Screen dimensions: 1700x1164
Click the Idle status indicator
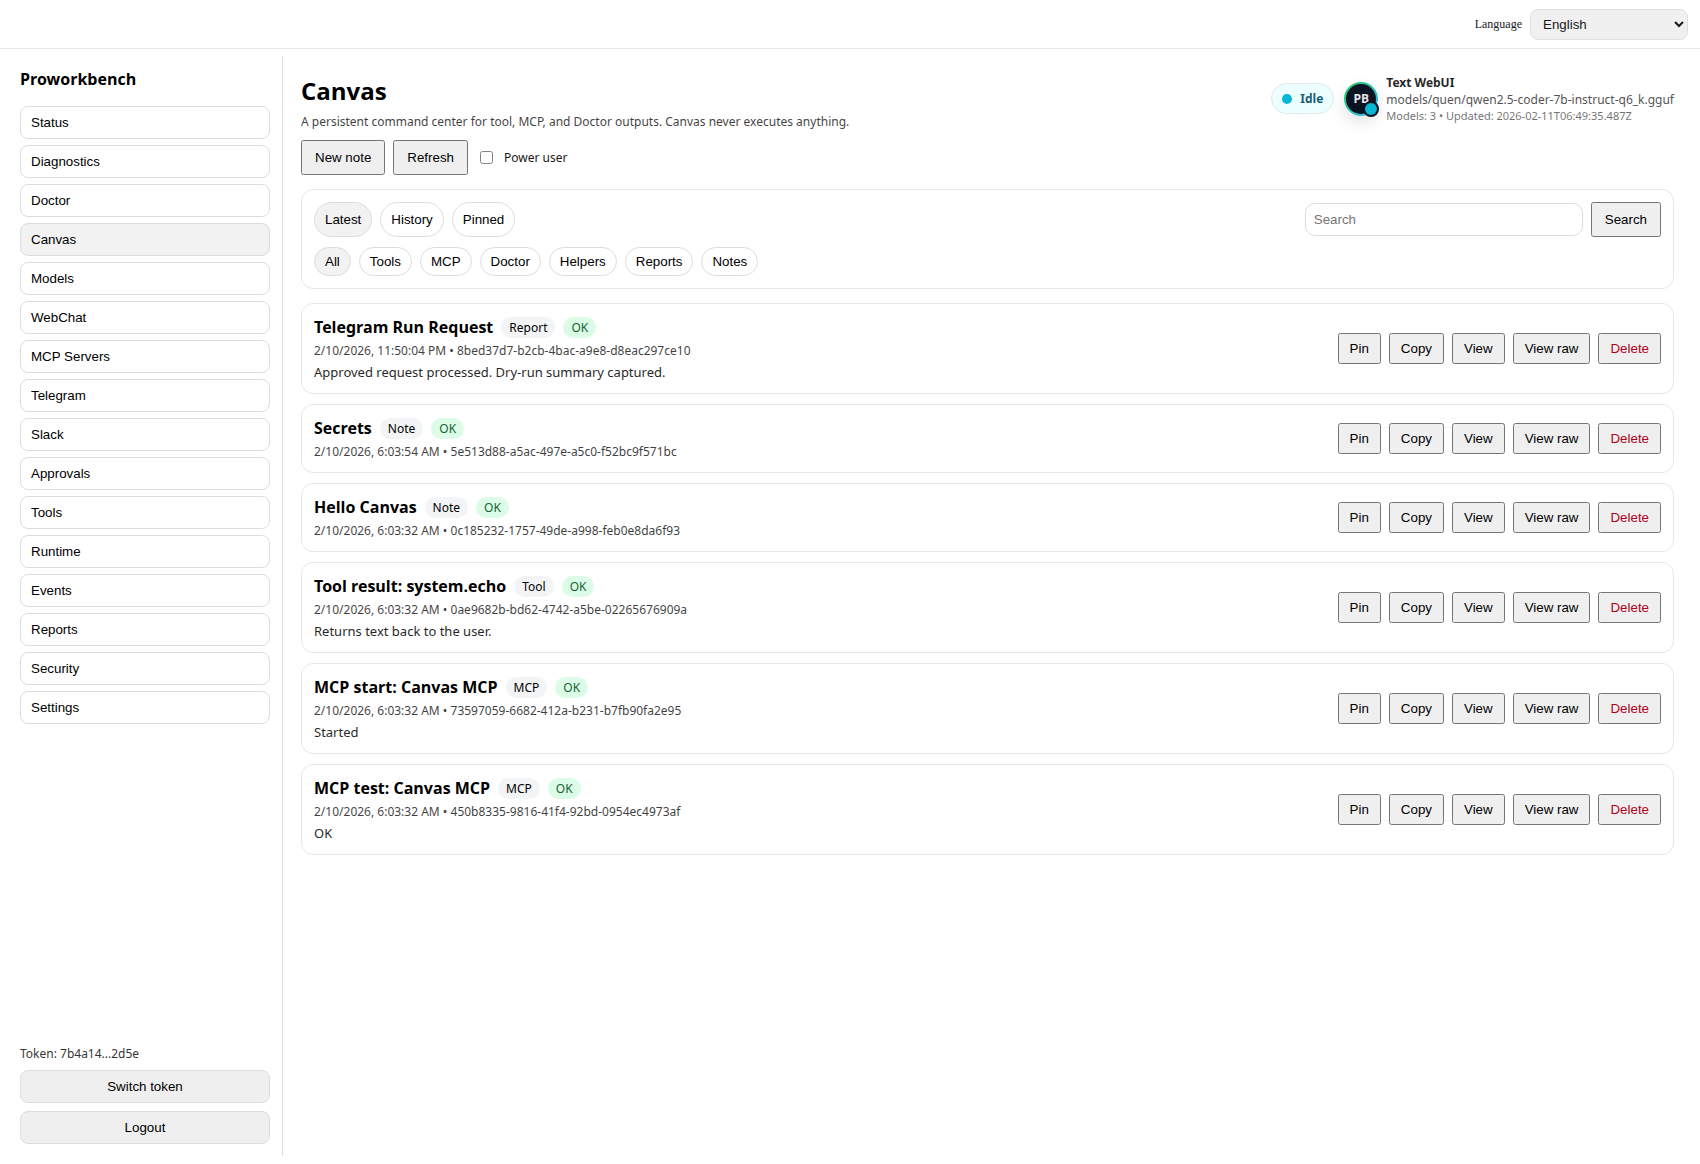pyautogui.click(x=1301, y=98)
